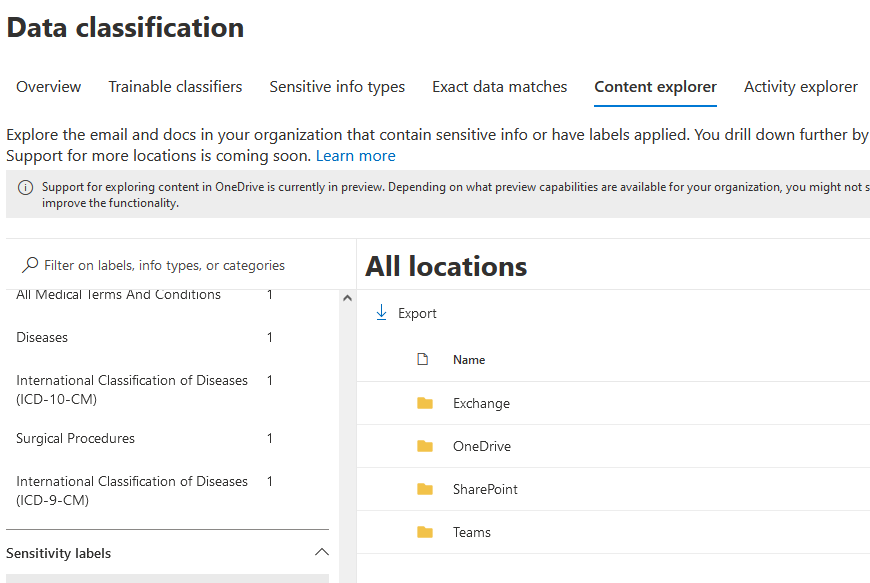Open the Exact data matches tab

click(499, 87)
